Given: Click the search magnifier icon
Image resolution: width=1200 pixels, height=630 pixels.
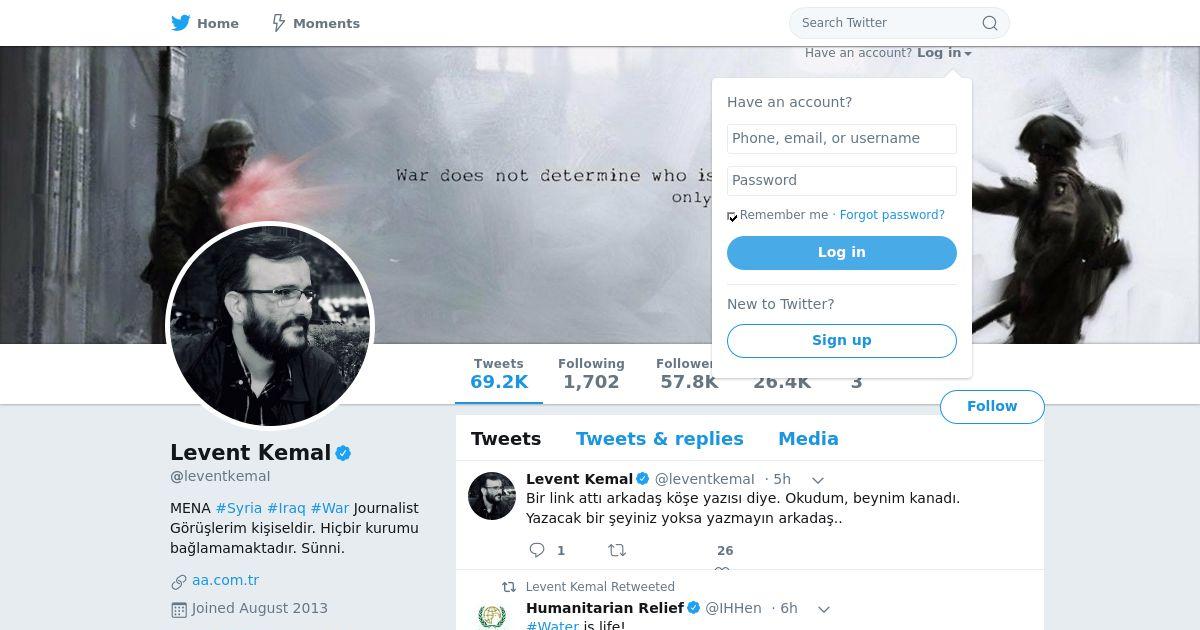Looking at the screenshot, I should pos(990,23).
